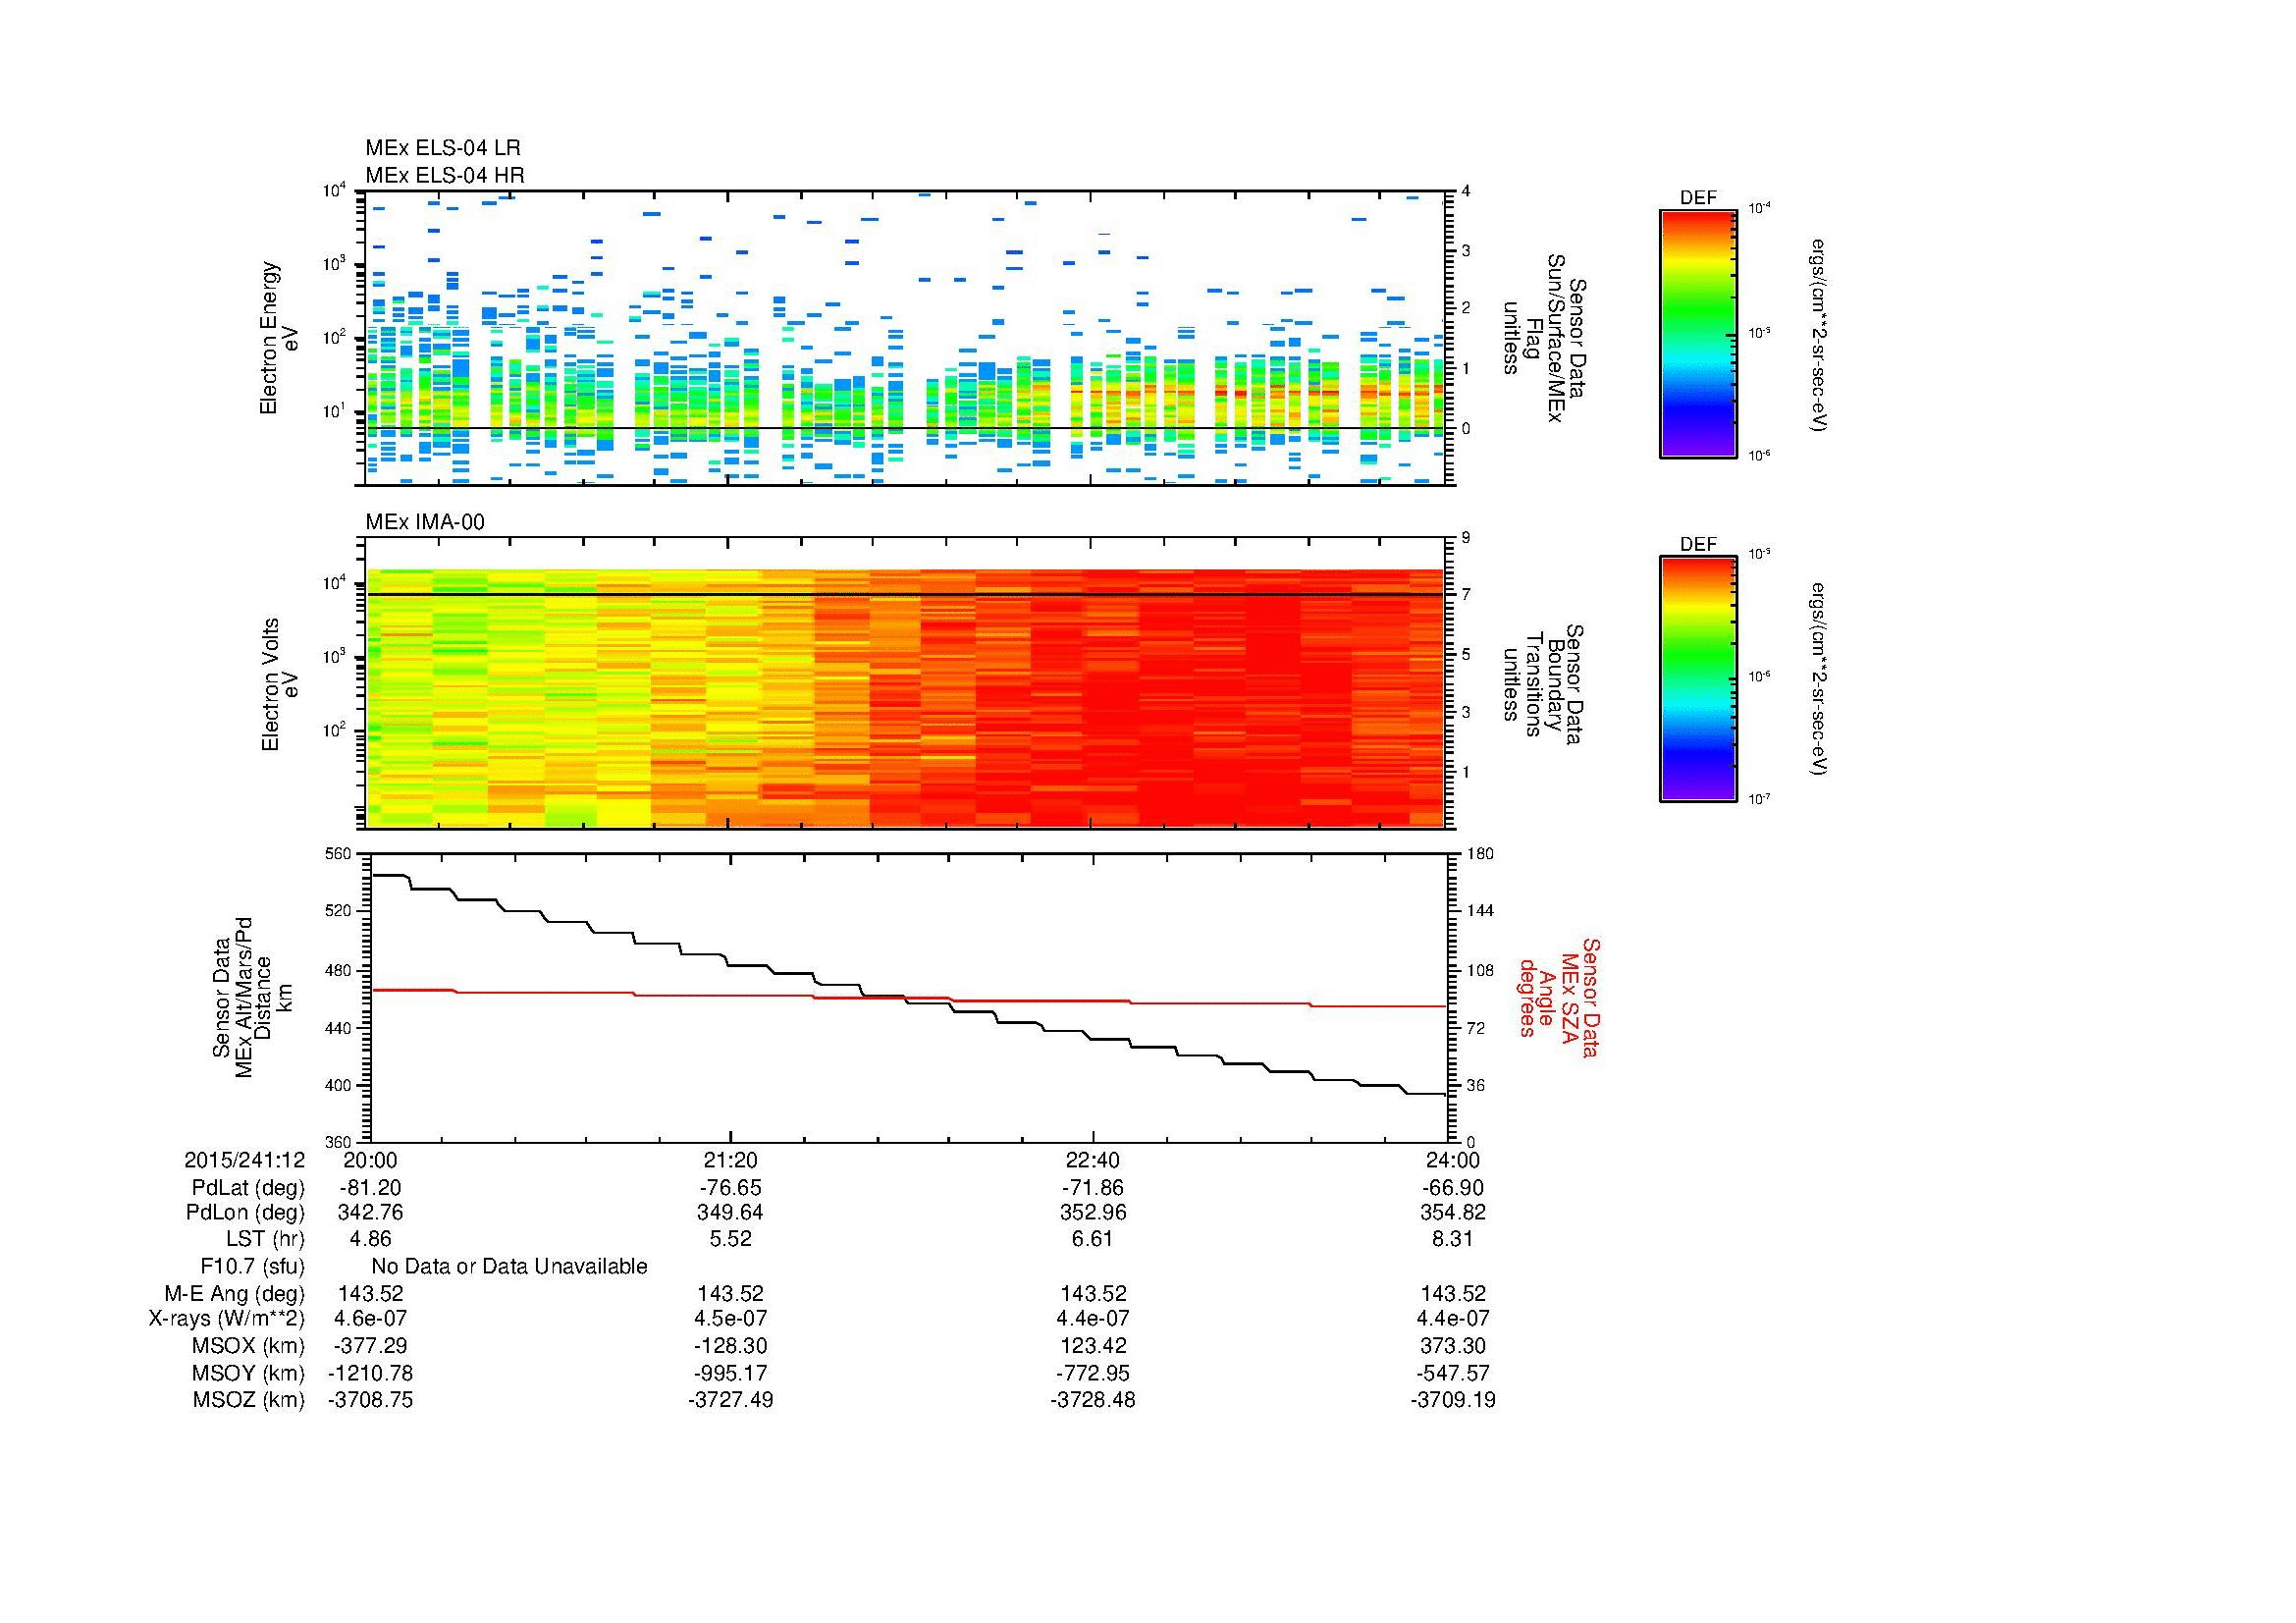Viewport: 2296px width, 1623px height.
Task: Click the Electron Energy eV axis label
Action: click(279, 338)
